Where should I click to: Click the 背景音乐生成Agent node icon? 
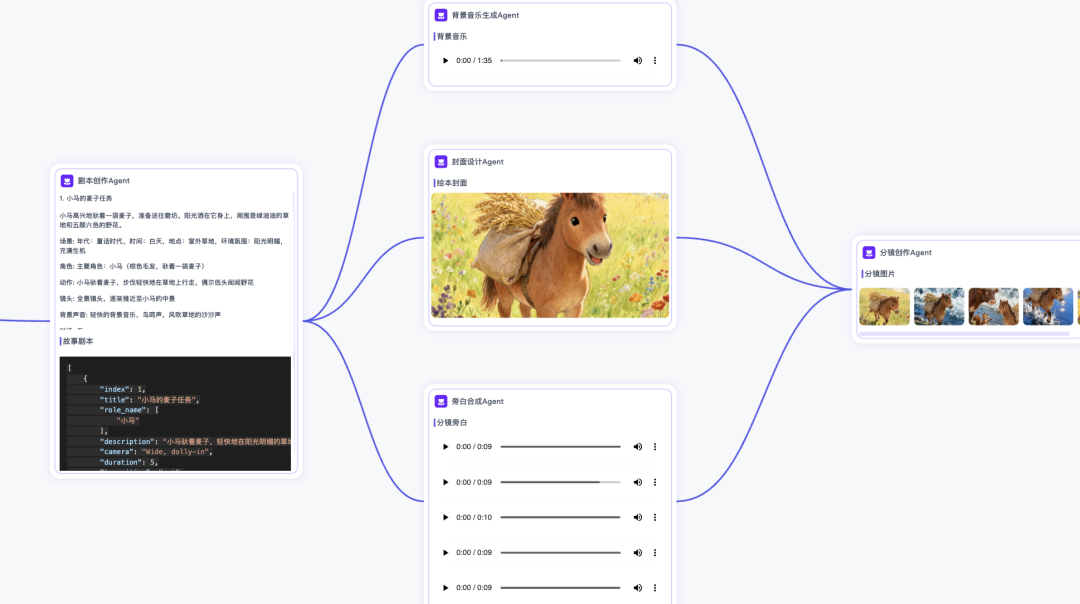441,15
